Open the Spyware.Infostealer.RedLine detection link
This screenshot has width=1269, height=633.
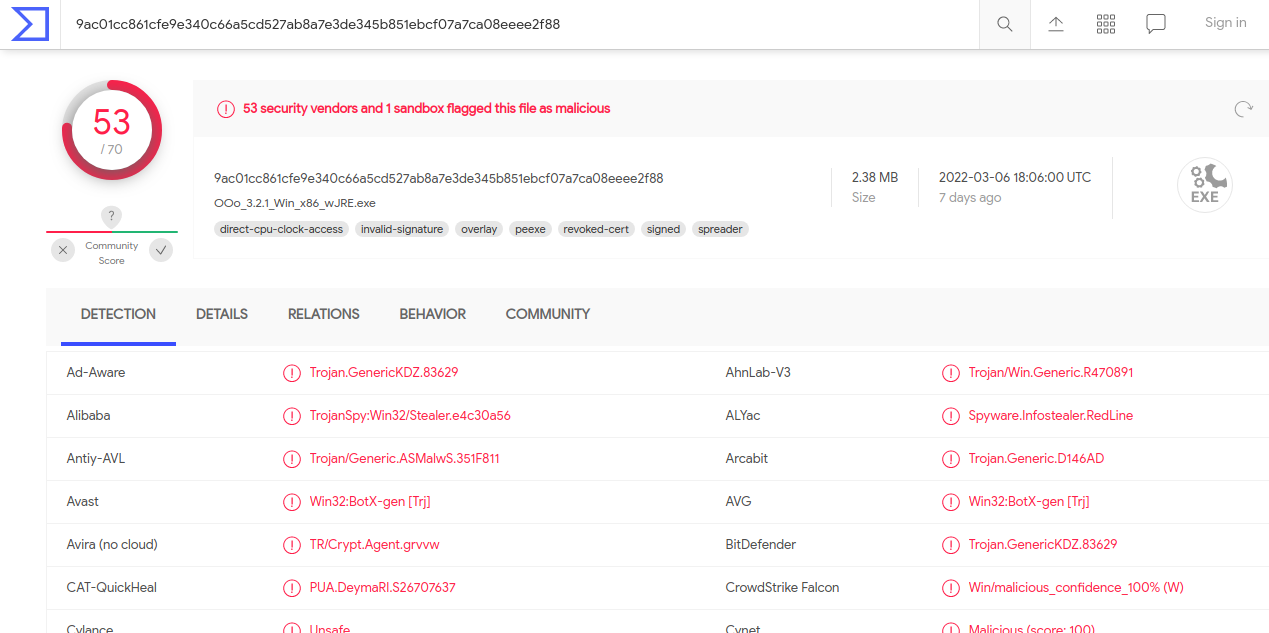pyautogui.click(x=1050, y=415)
